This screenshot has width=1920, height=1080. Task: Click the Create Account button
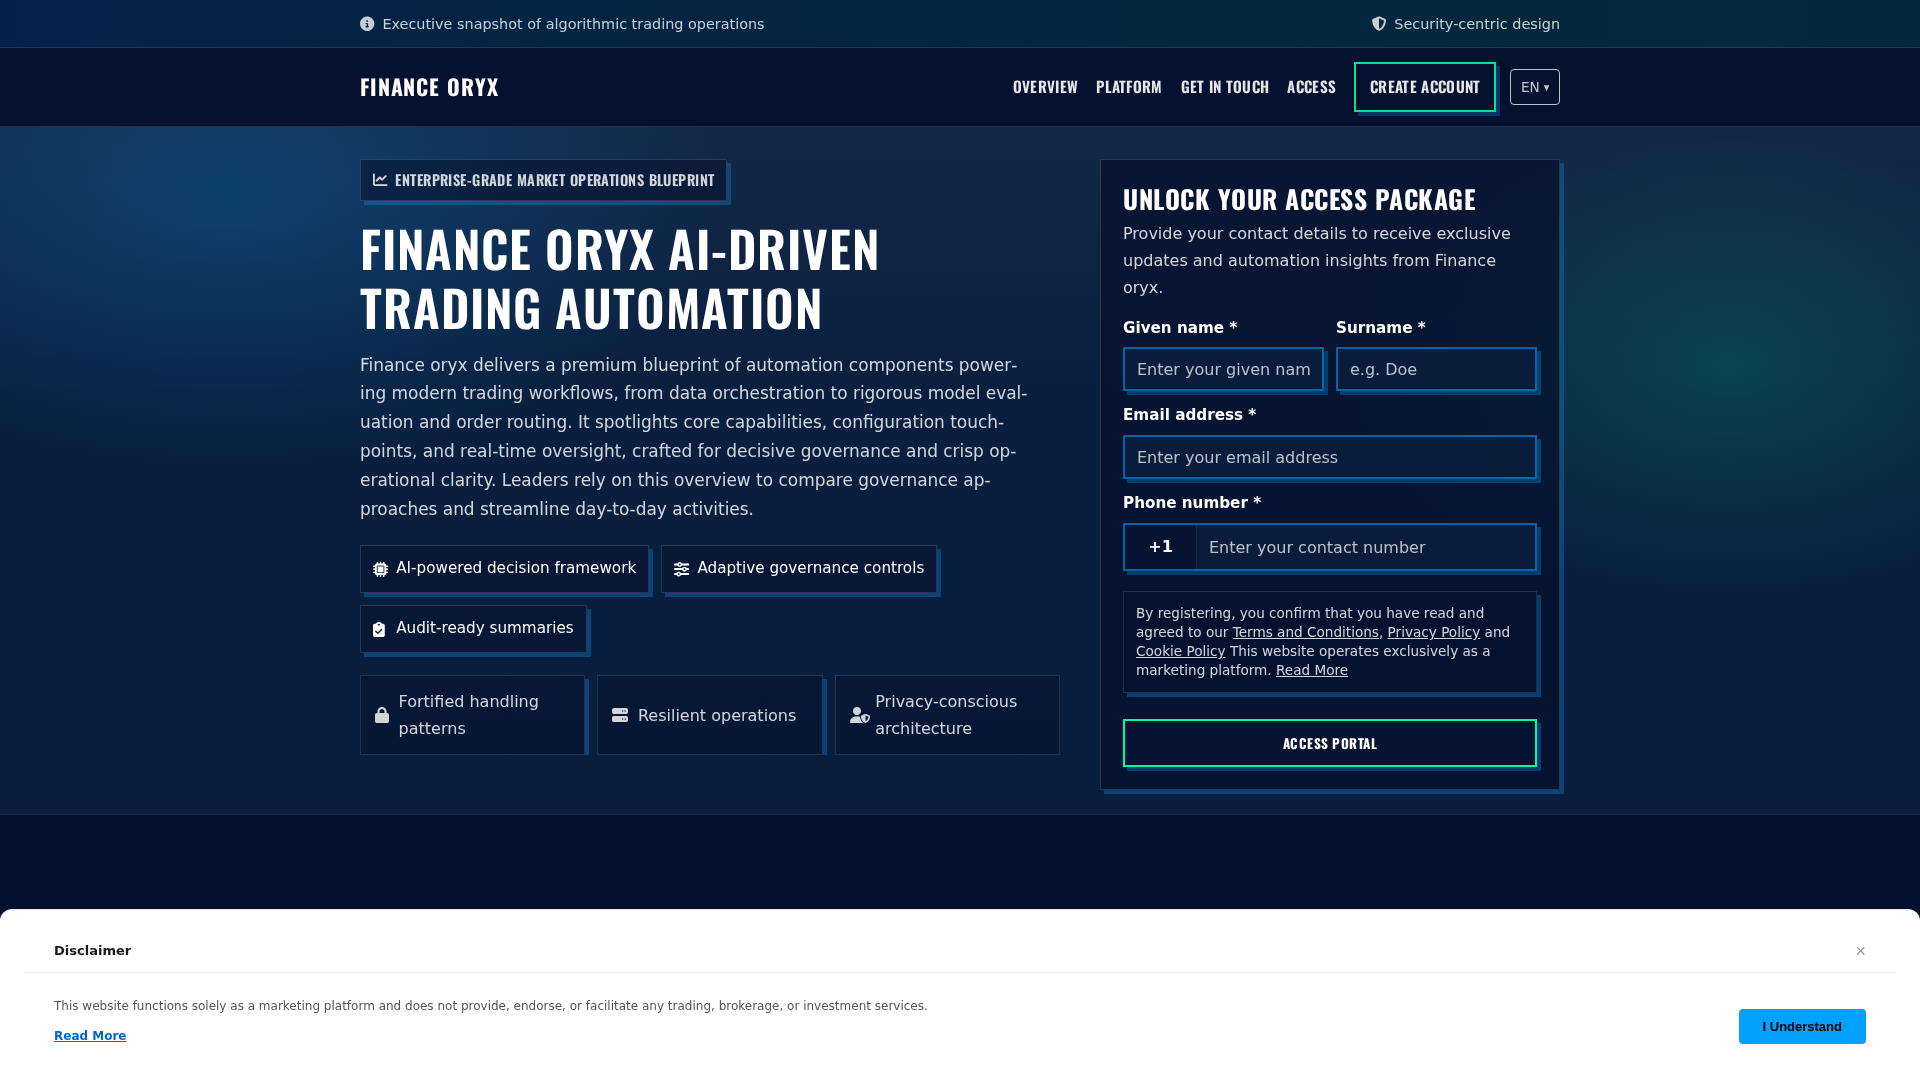coord(1425,87)
